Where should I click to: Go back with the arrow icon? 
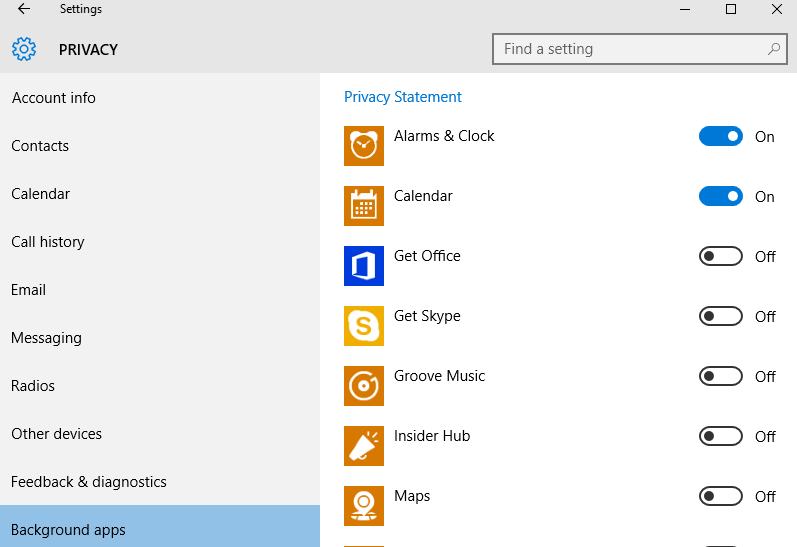click(x=24, y=9)
